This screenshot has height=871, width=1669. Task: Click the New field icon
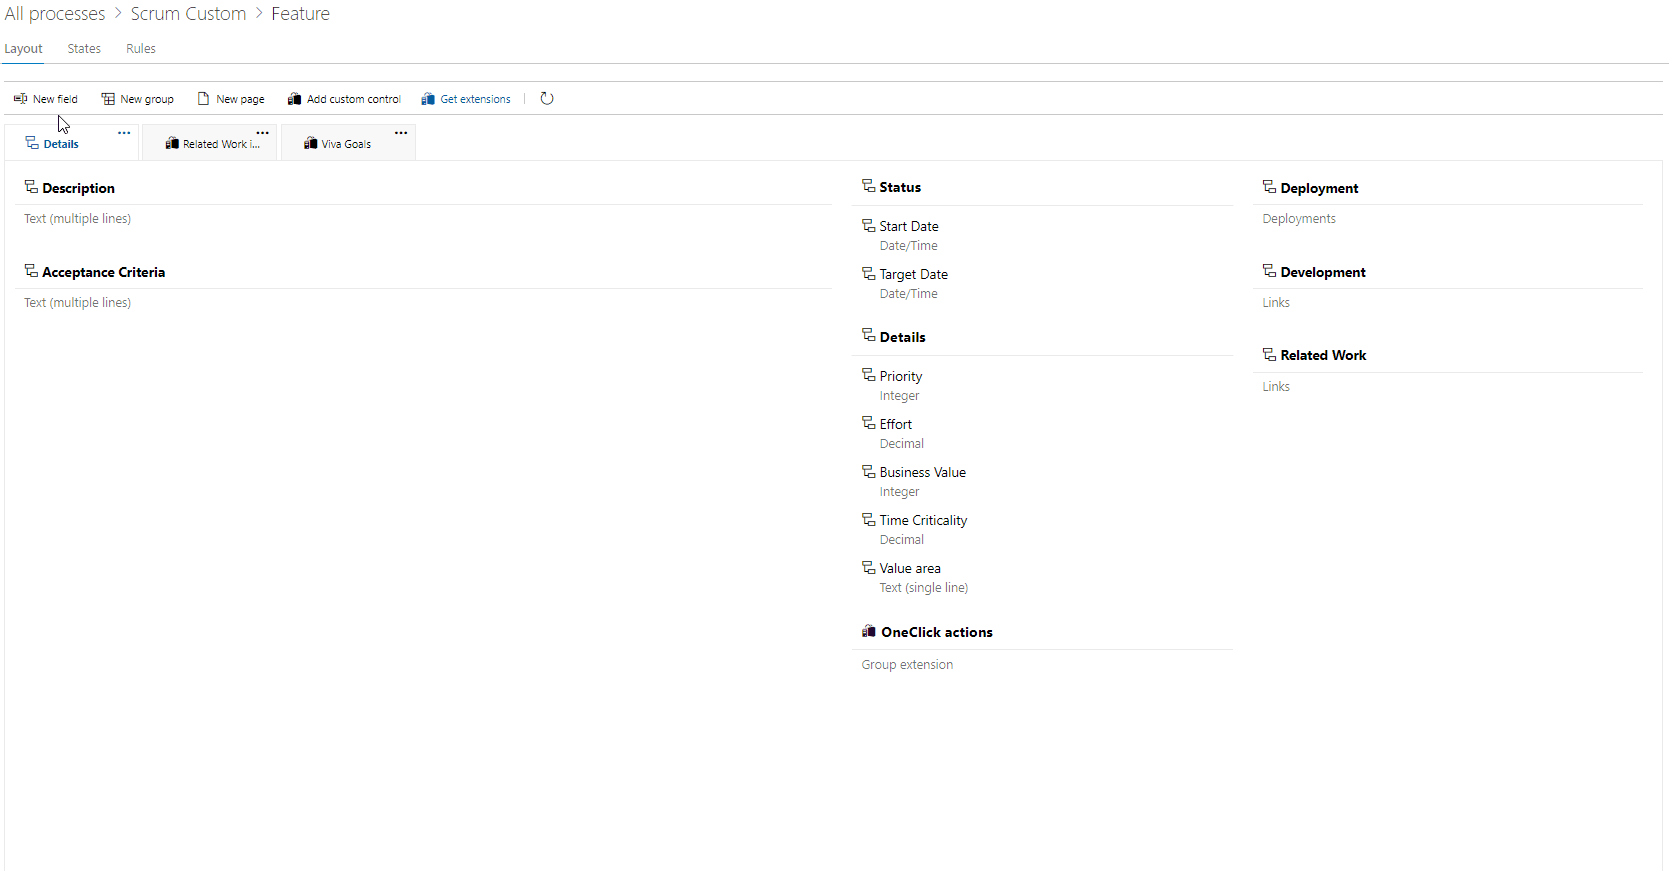pyautogui.click(x=20, y=99)
